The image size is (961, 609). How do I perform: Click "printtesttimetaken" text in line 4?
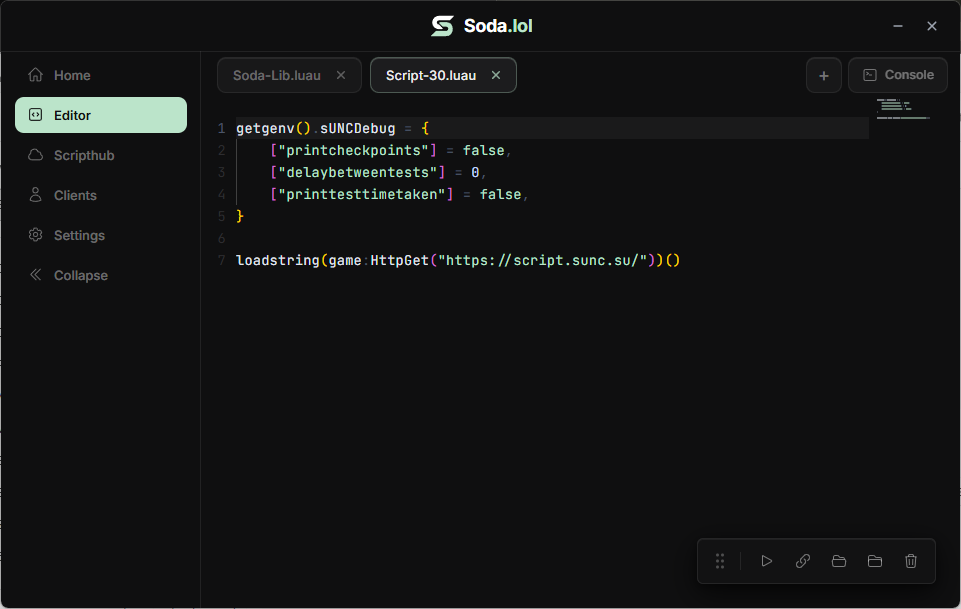coord(362,195)
